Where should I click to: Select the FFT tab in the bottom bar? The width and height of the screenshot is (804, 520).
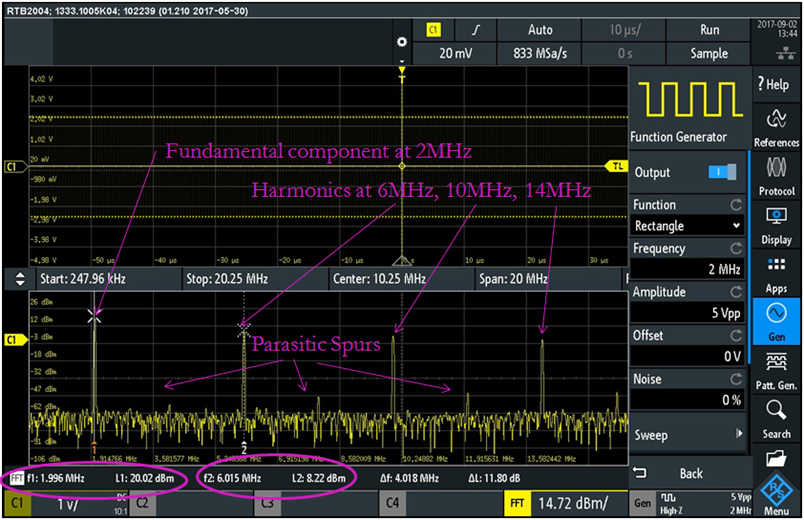[x=518, y=505]
